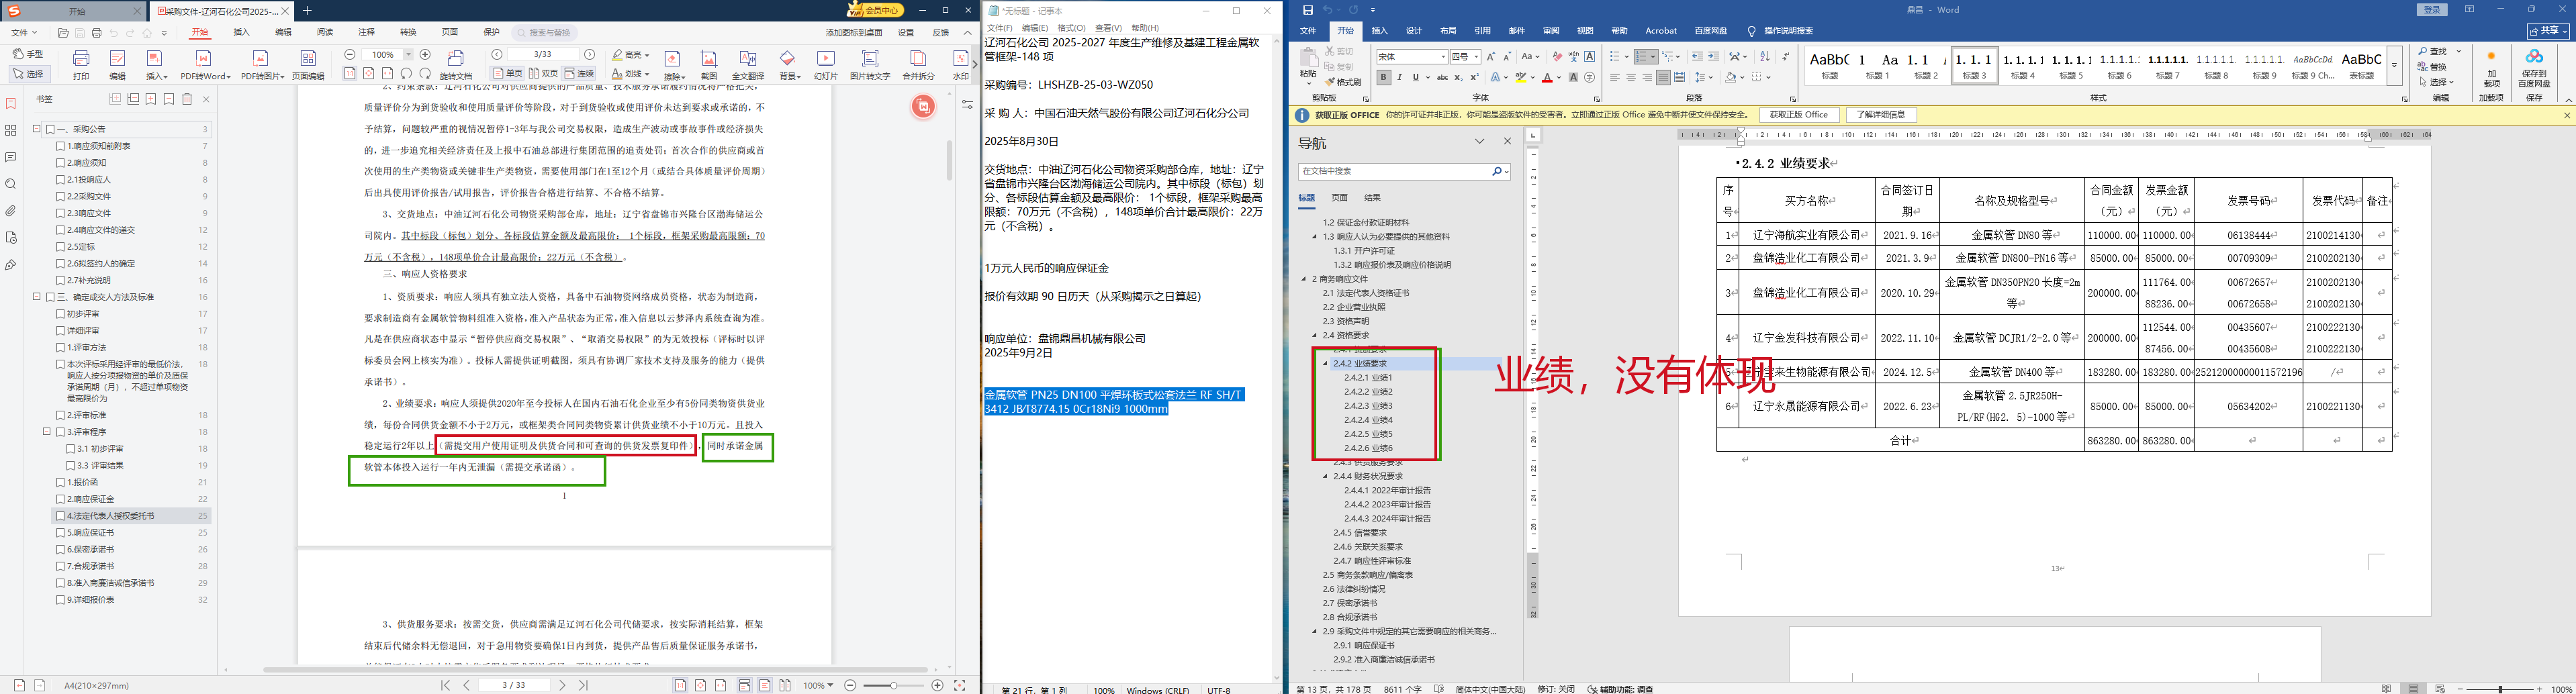Viewport: 2576px width, 694px height.
Task: Click the zoom out minus icon beside 100%
Action: (x=350, y=55)
